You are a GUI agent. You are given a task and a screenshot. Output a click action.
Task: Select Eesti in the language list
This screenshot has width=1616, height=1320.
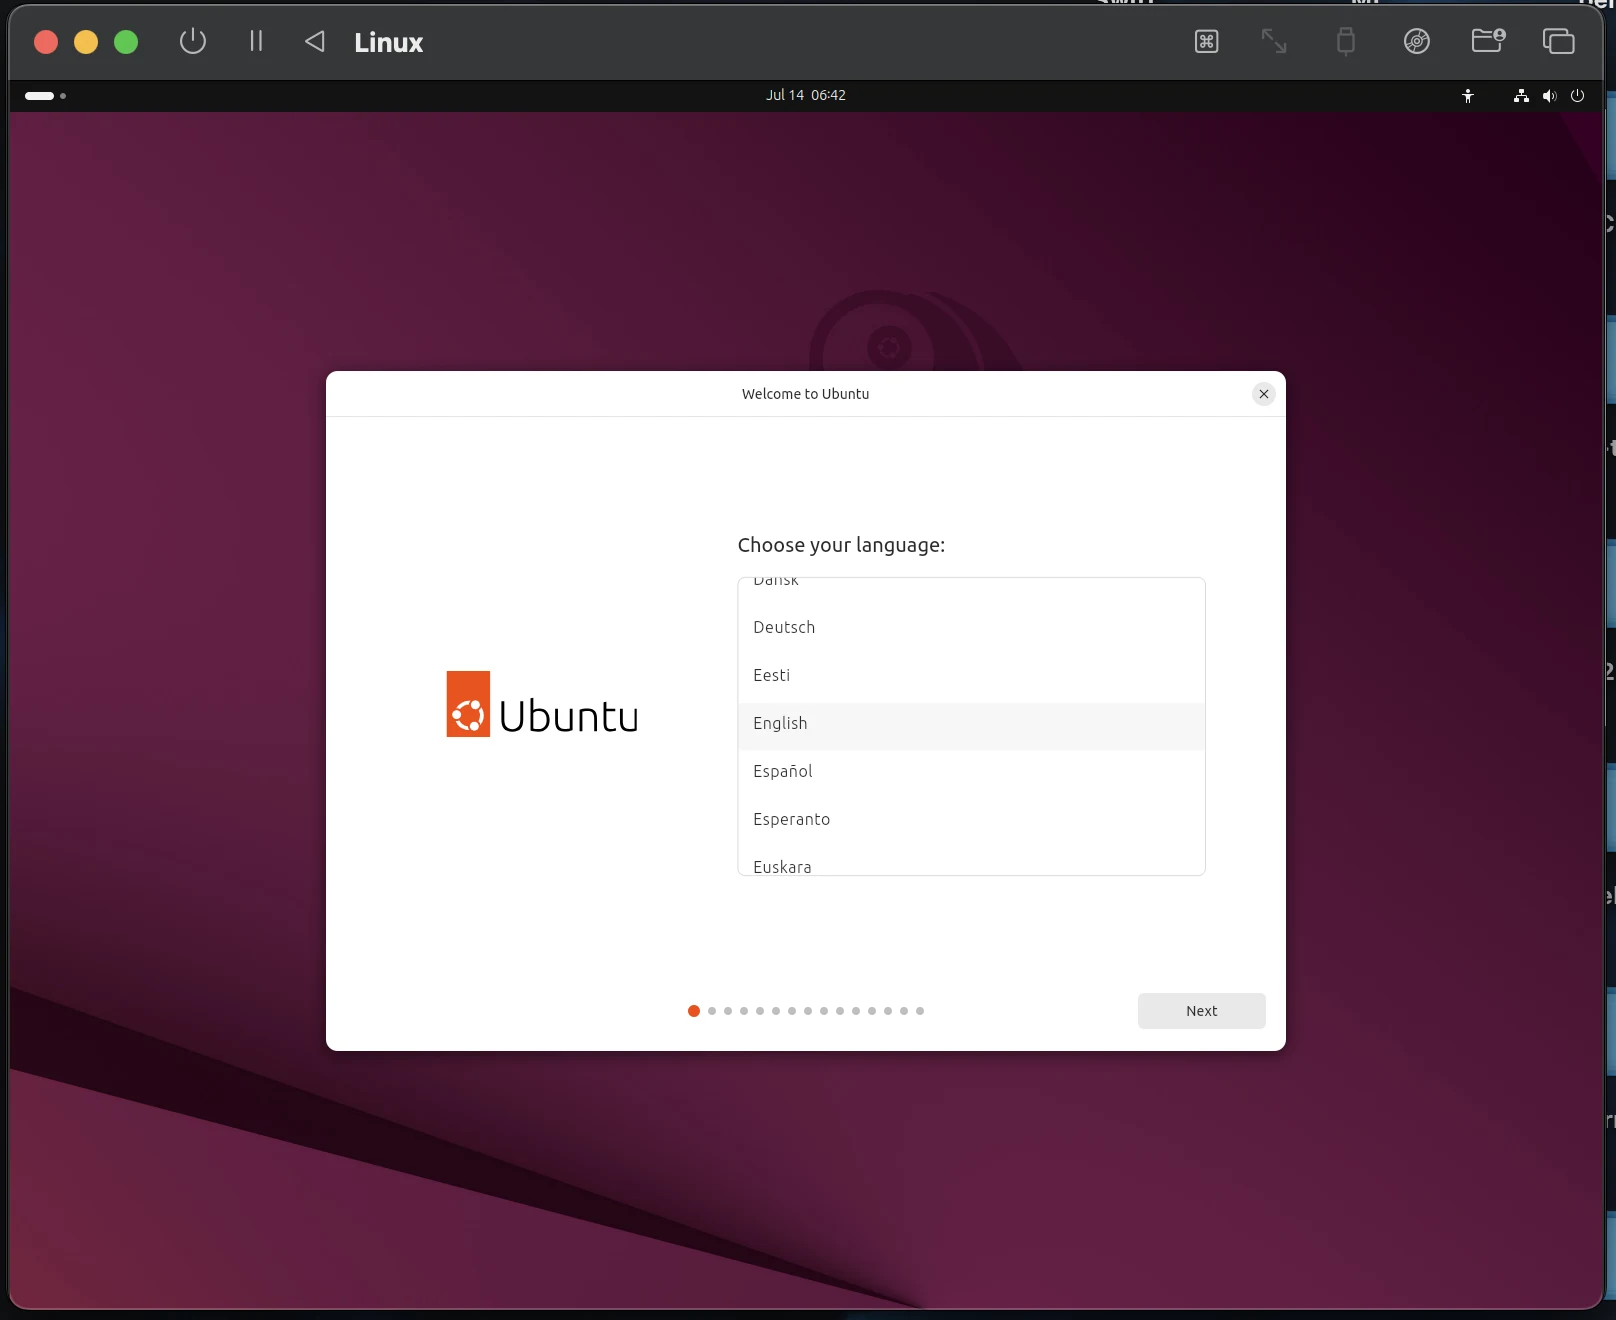point(971,675)
